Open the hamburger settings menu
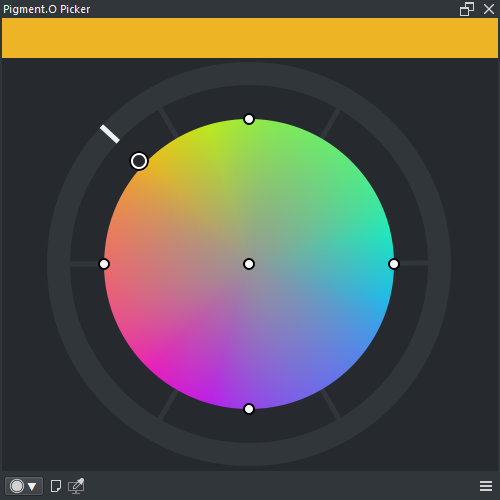500x500 pixels. point(486,486)
